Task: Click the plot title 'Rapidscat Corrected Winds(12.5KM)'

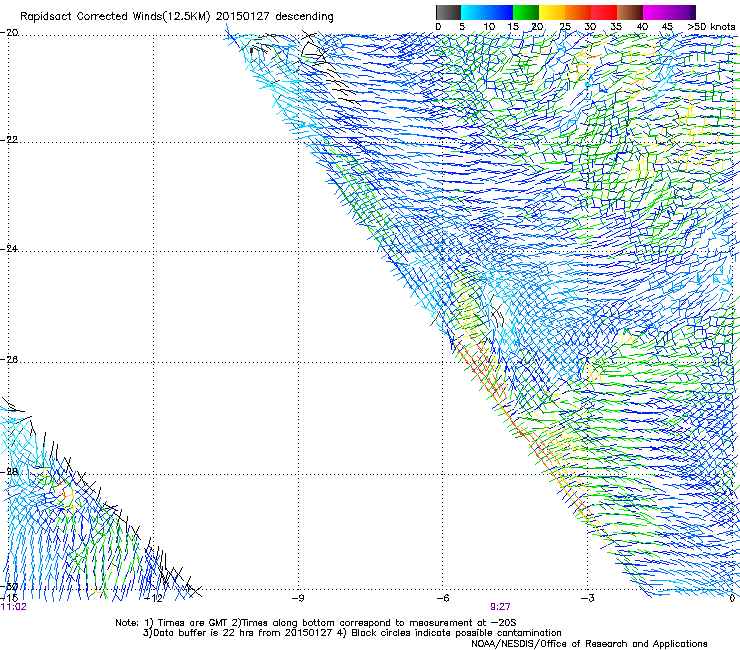Action: point(115,17)
